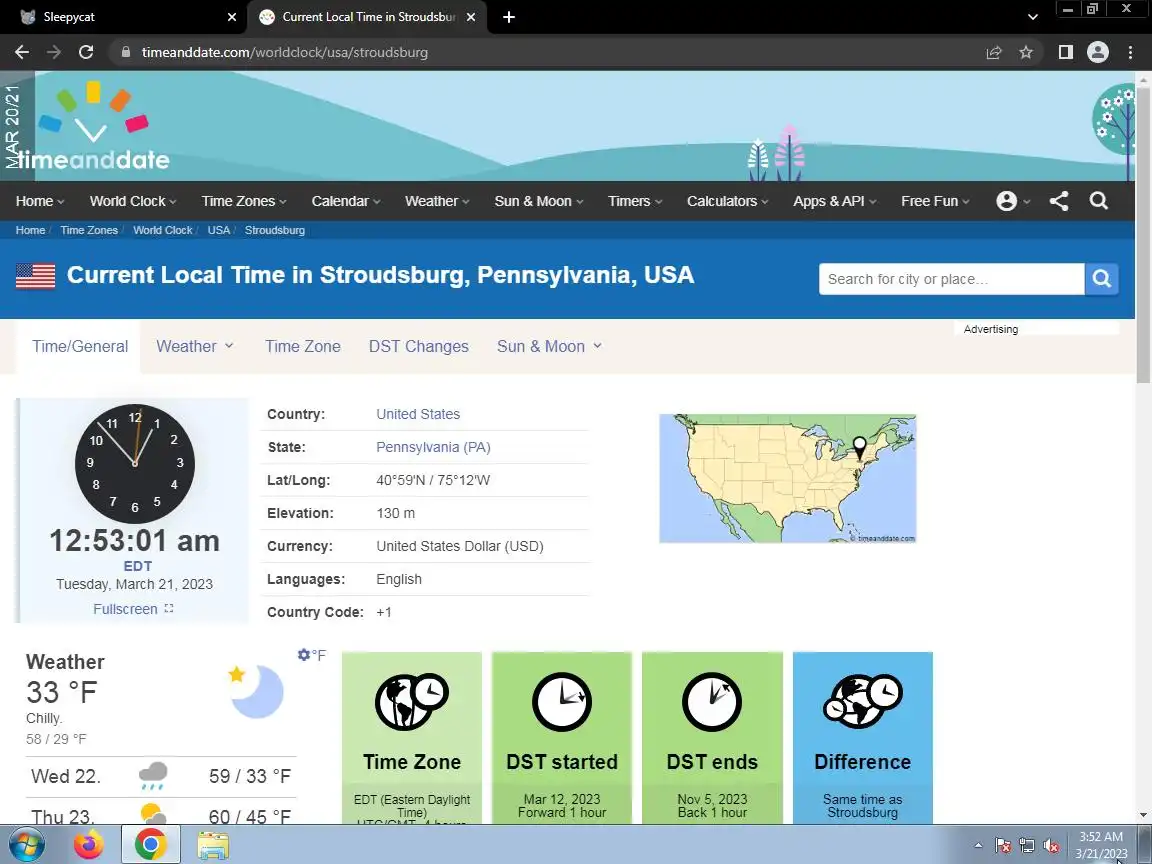Expand the Calendar navbar menu

(345, 201)
